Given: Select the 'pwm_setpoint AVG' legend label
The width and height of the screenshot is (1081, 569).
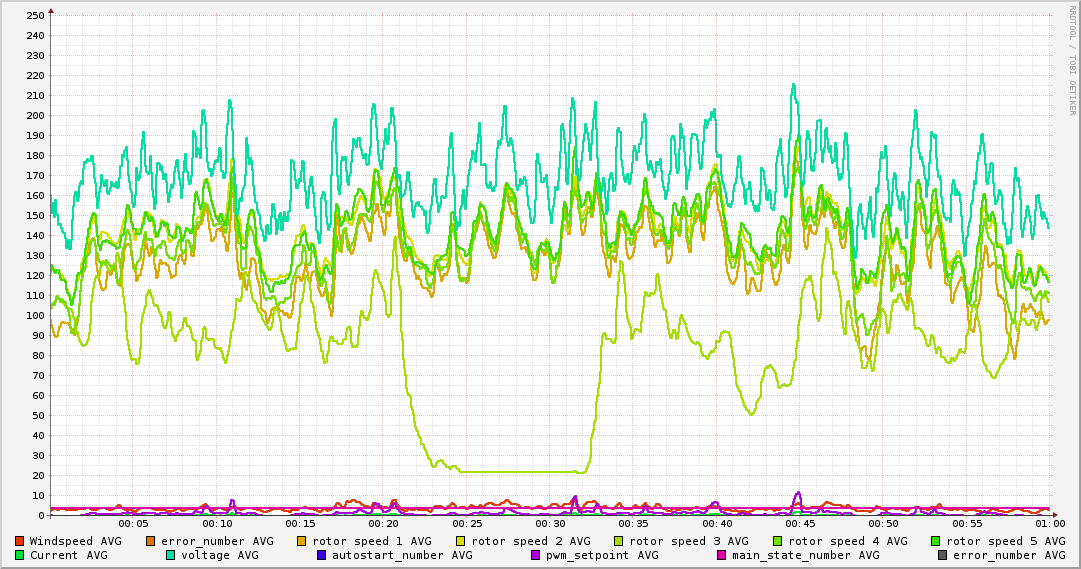Looking at the screenshot, I should (603, 556).
